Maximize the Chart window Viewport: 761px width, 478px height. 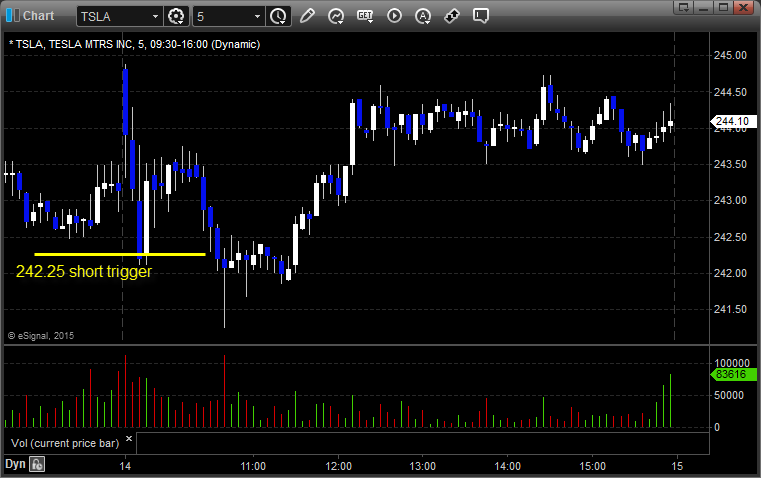[x=723, y=7]
